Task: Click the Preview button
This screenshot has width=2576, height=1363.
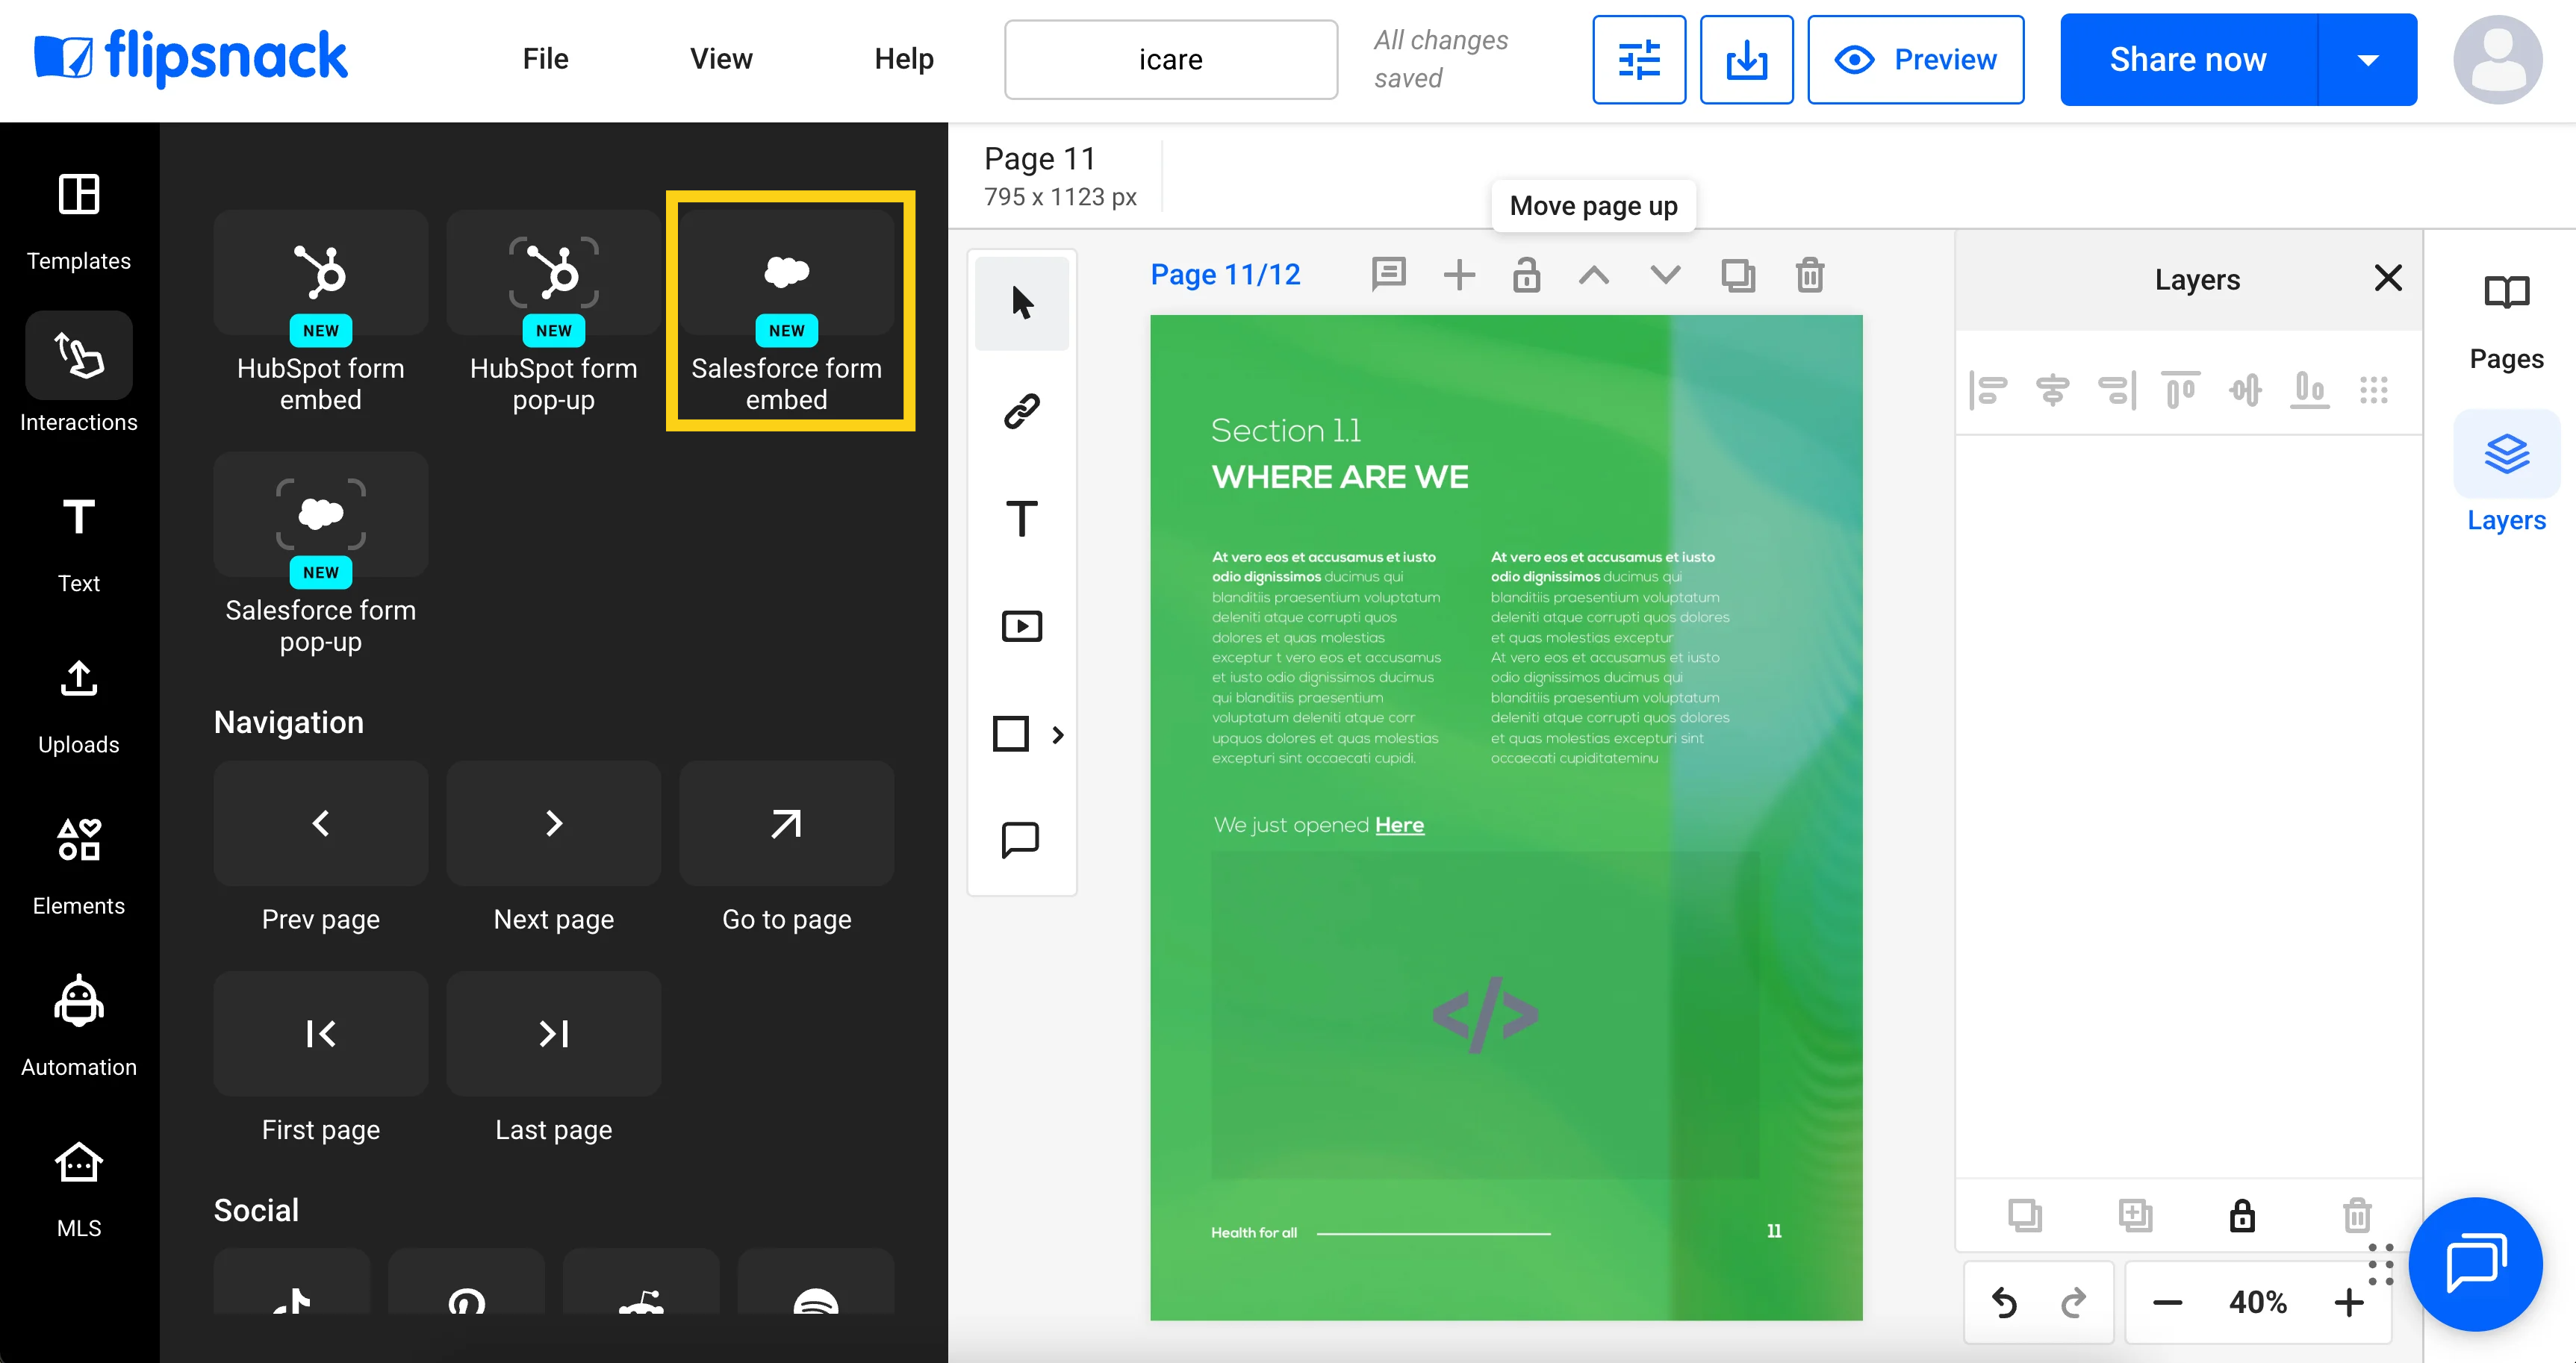Action: tap(1915, 60)
